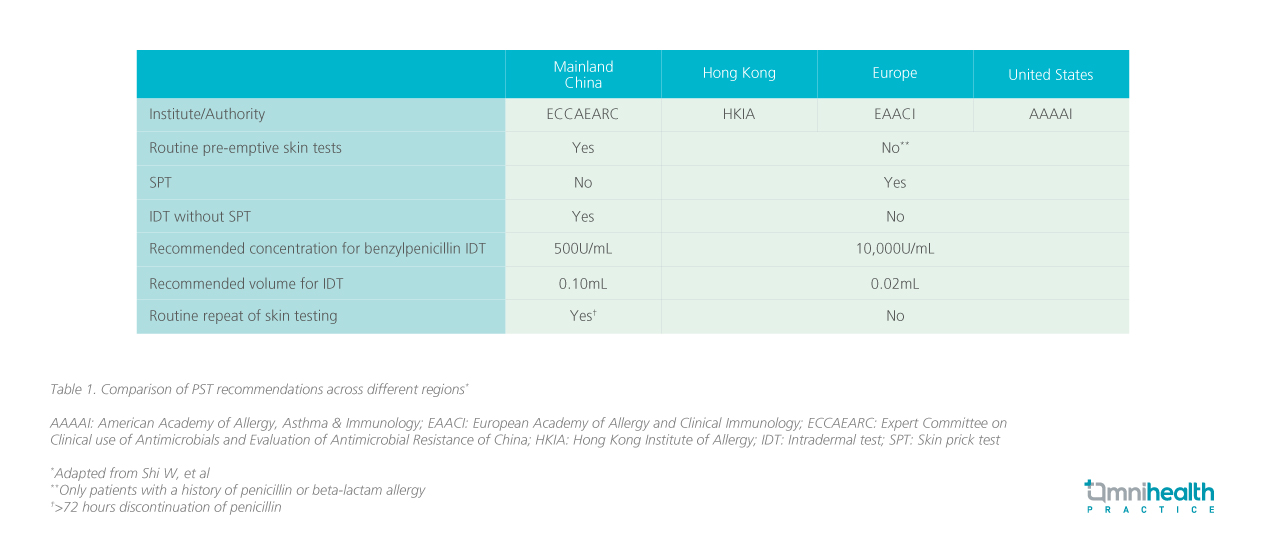Click the Routine pre-emptive skin tests row label

tap(245, 148)
